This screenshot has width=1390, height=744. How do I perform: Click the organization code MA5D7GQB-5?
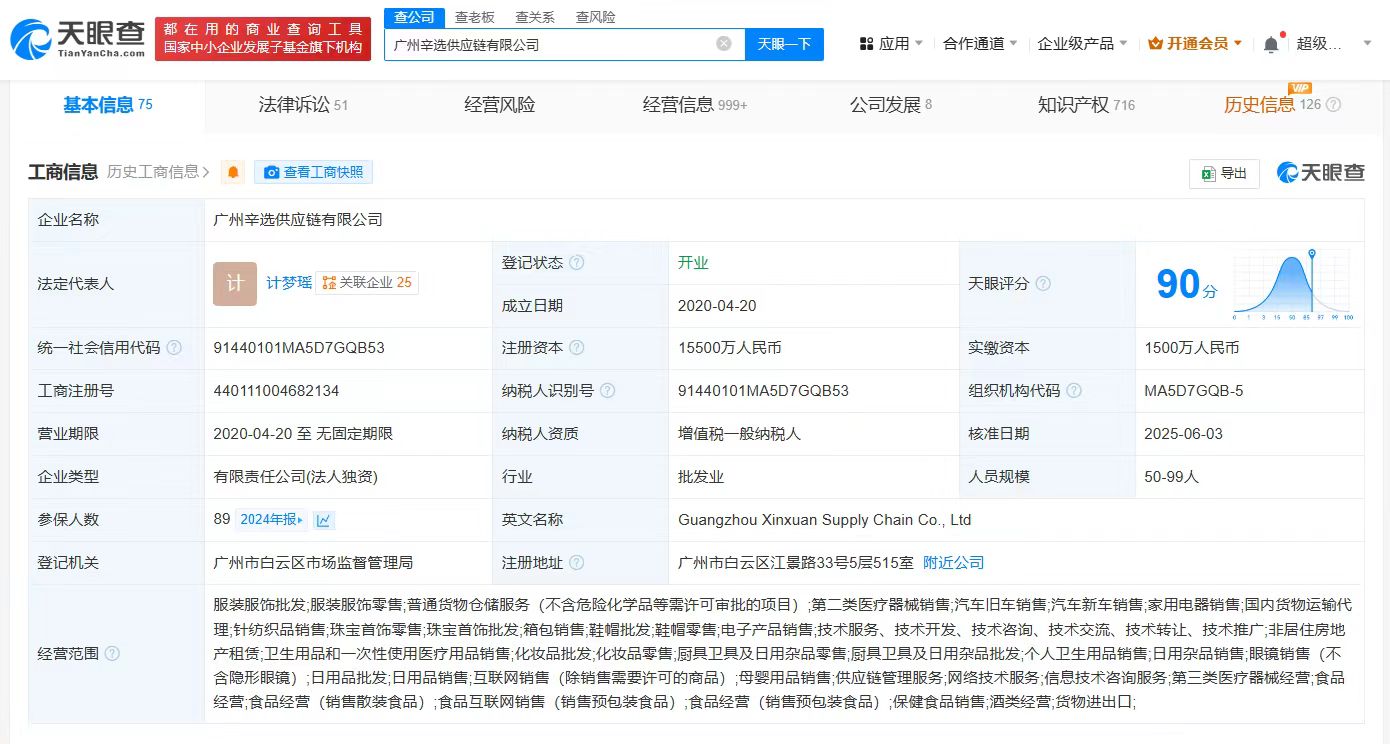1194,391
